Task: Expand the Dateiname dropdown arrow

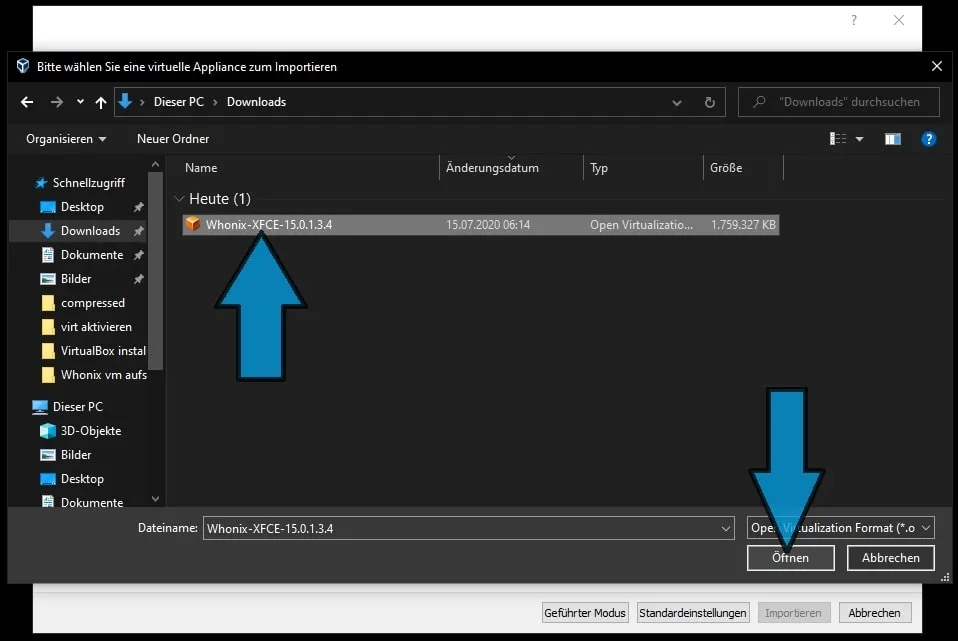Action: click(726, 529)
